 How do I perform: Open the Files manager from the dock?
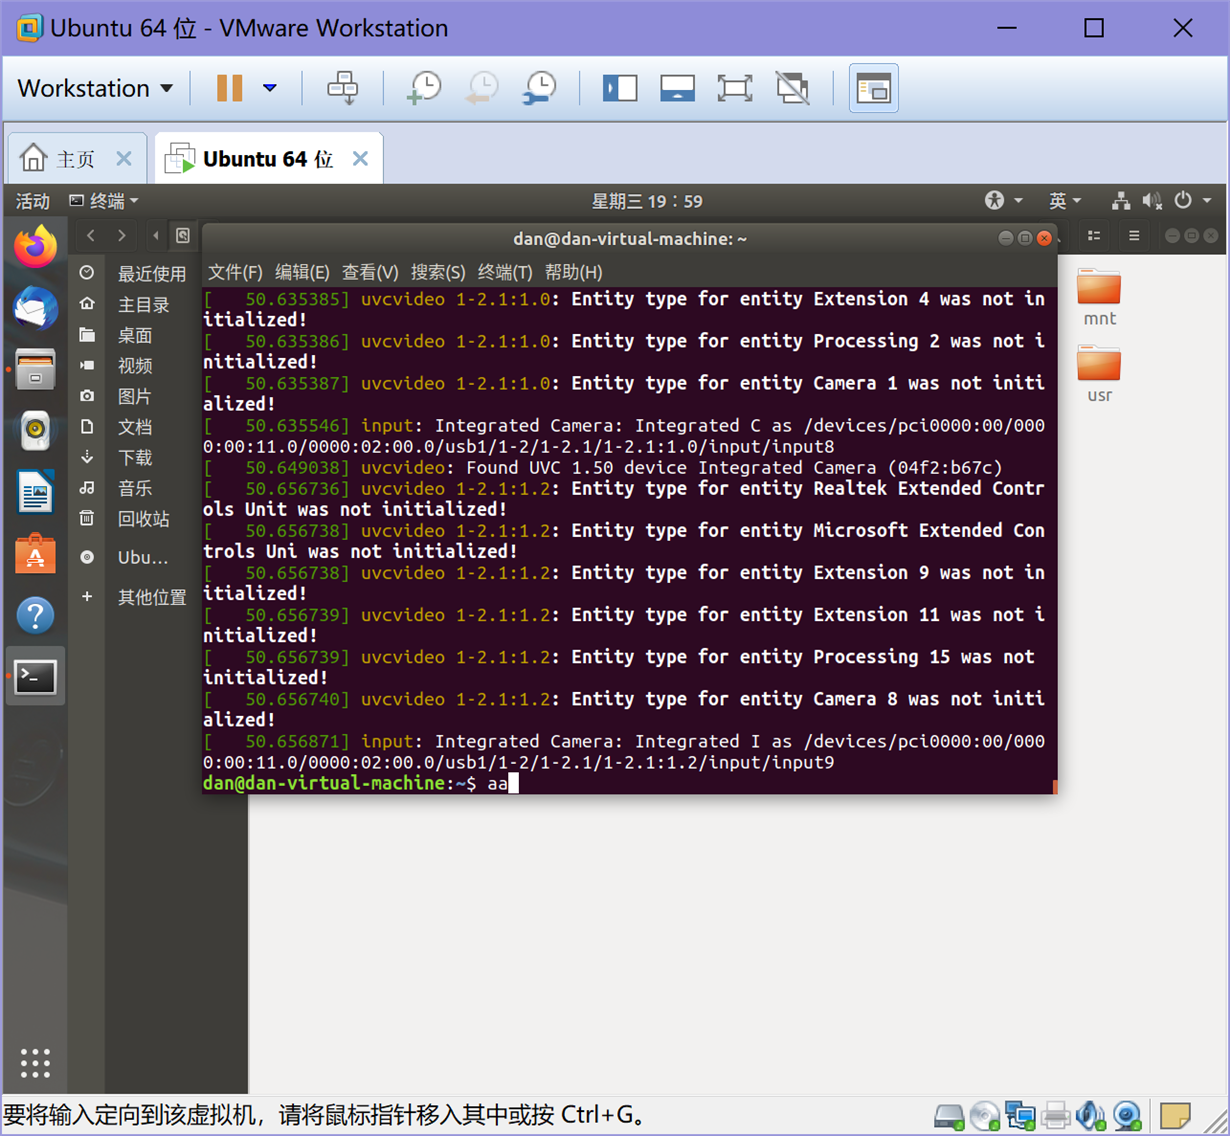35,370
